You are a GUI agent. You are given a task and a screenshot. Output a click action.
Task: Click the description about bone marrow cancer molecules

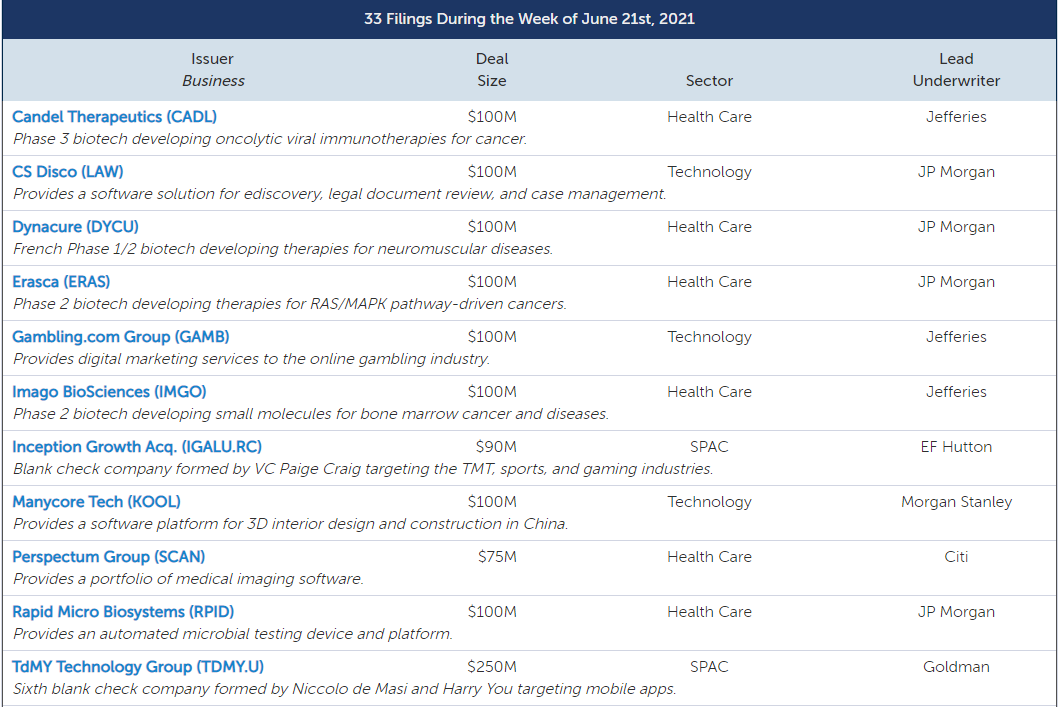point(311,414)
